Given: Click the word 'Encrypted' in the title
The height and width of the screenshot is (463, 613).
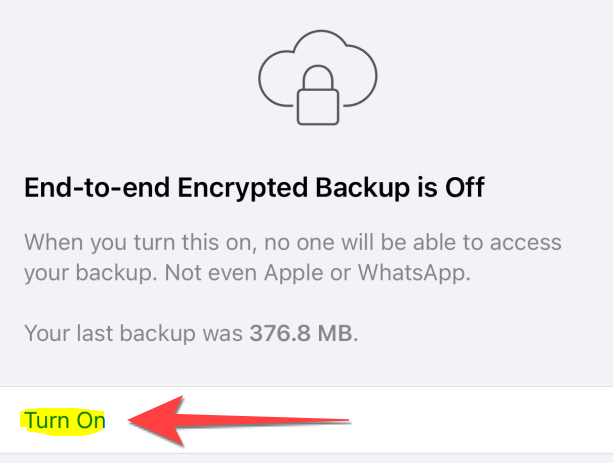Looking at the screenshot, I should pyautogui.click(x=243, y=188).
